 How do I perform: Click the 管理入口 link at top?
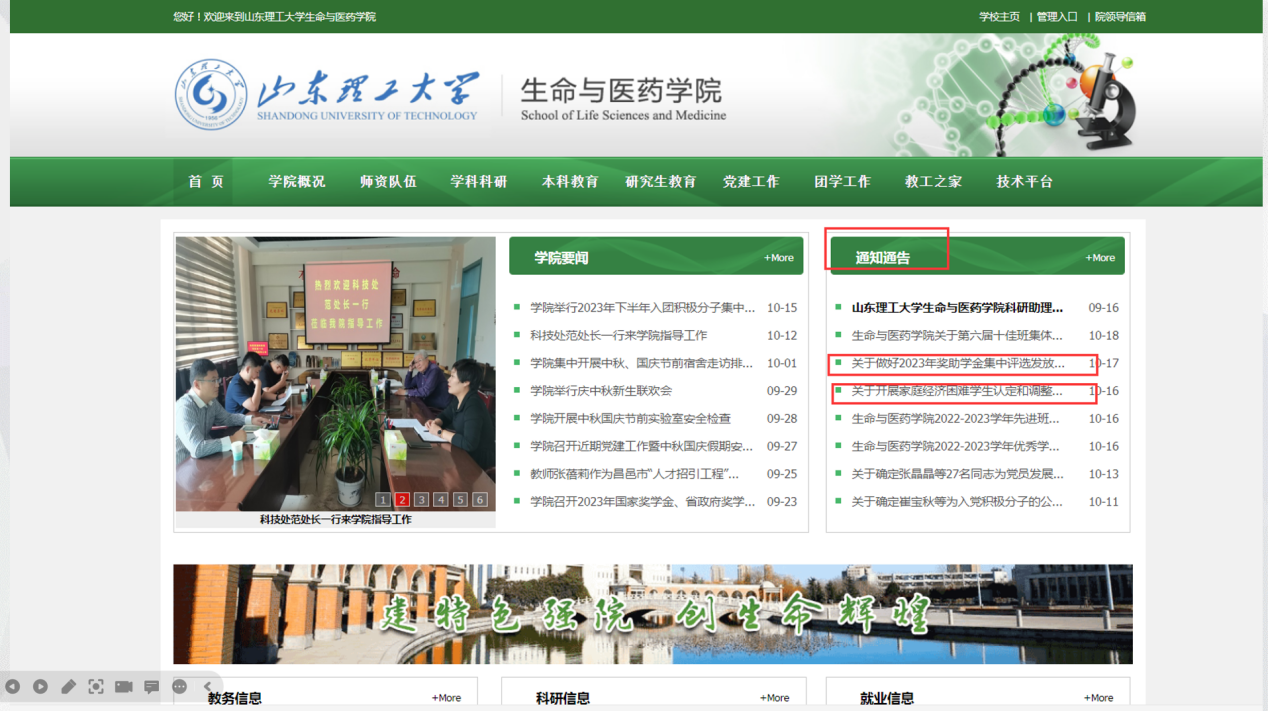point(1056,17)
